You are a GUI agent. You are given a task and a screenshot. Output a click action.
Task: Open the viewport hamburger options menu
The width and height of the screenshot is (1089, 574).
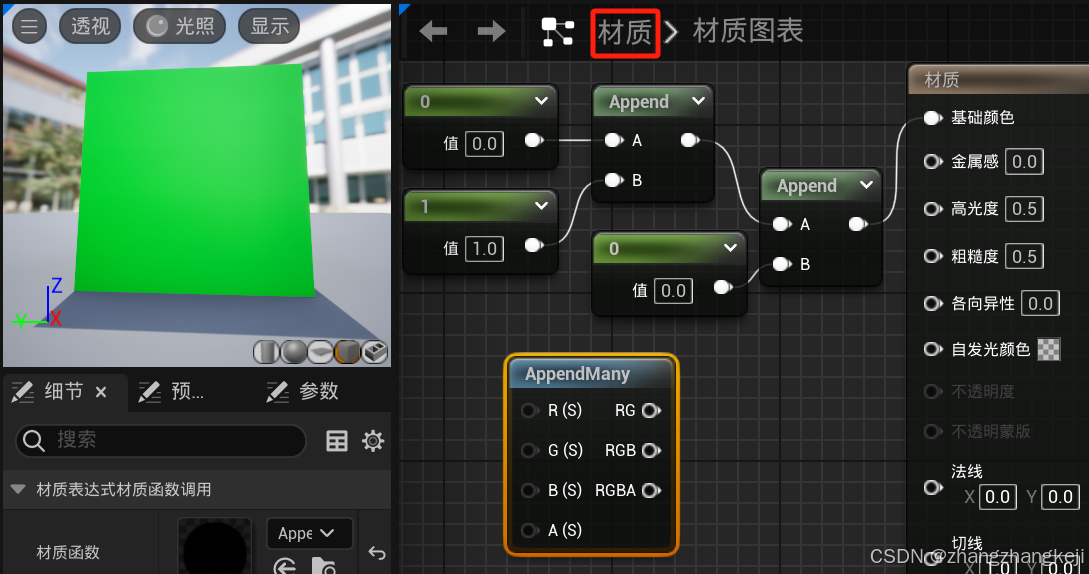[29, 26]
